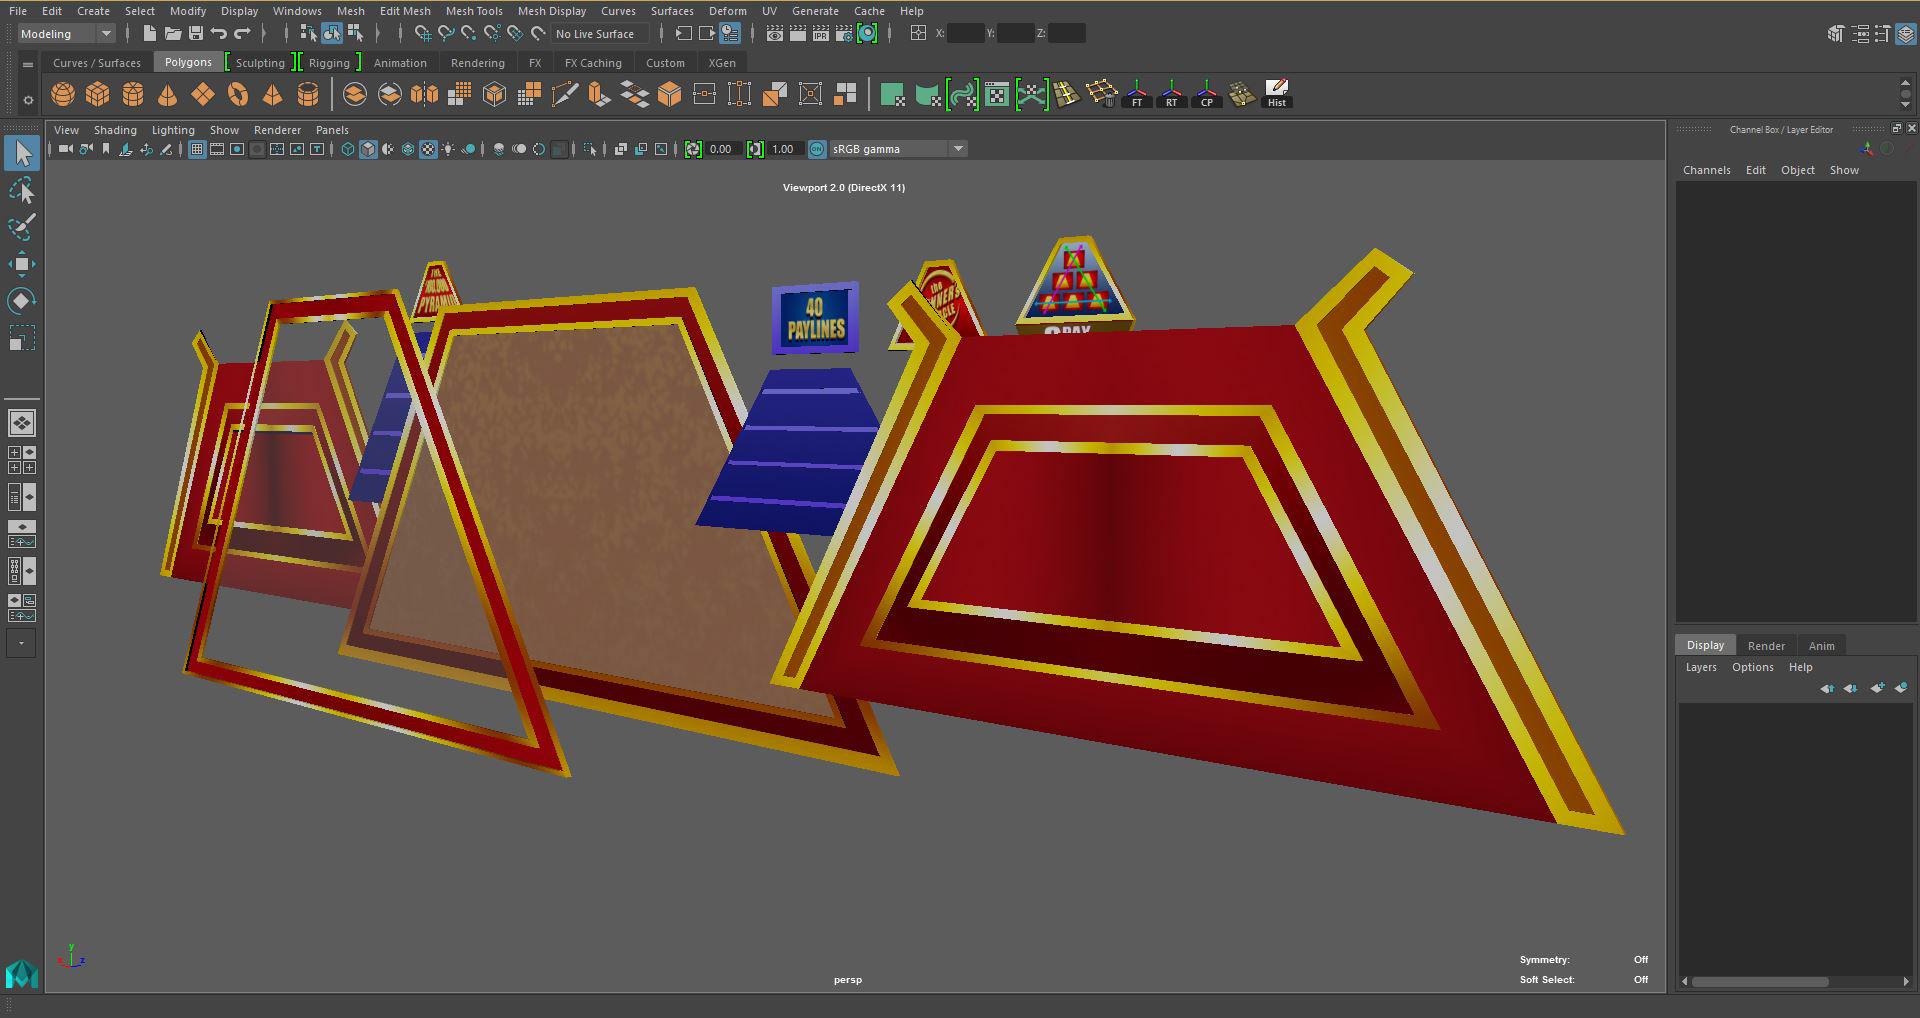
Task: Click the shelf scroll down arrow
Action: (x=1905, y=104)
